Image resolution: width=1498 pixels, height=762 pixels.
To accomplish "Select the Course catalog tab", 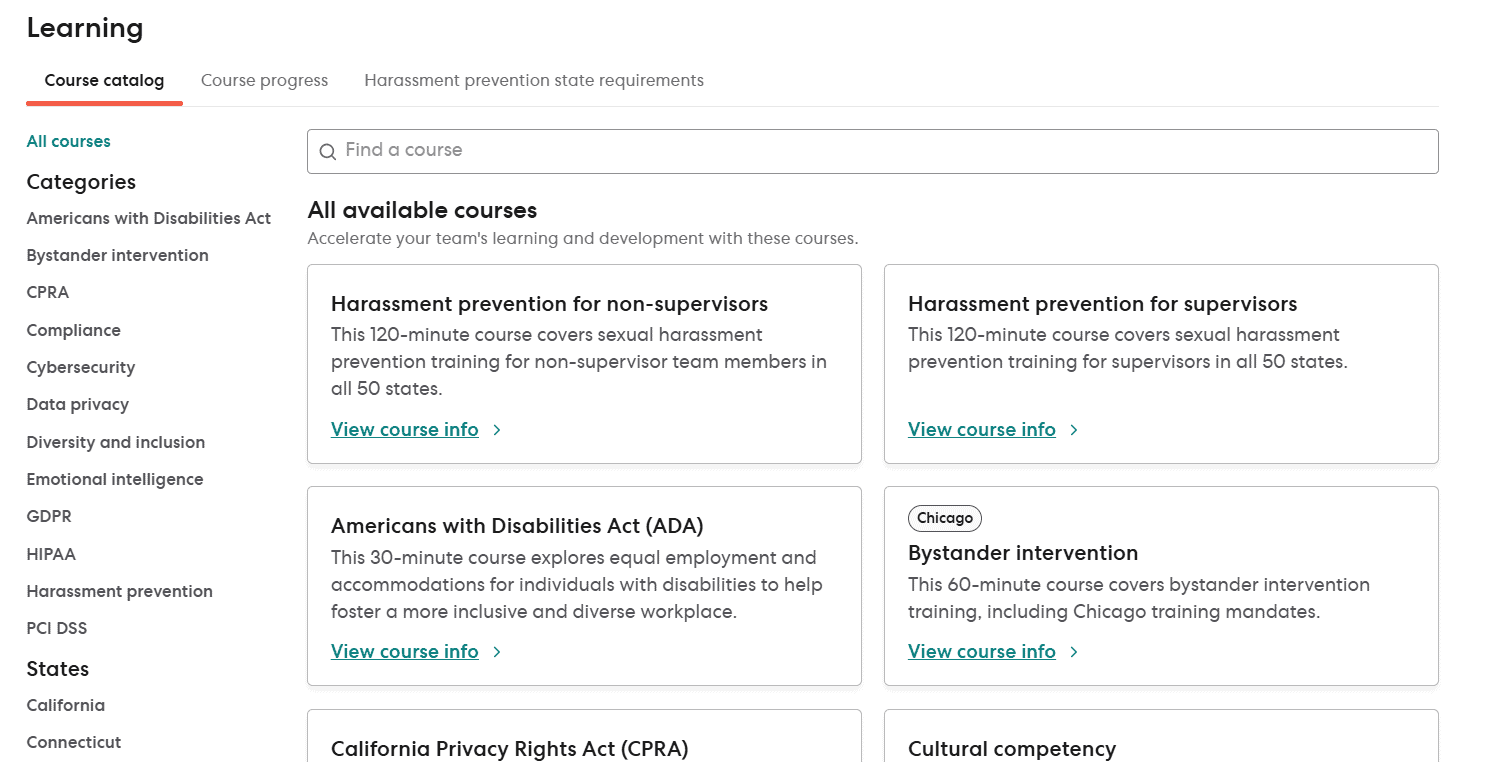I will (104, 81).
